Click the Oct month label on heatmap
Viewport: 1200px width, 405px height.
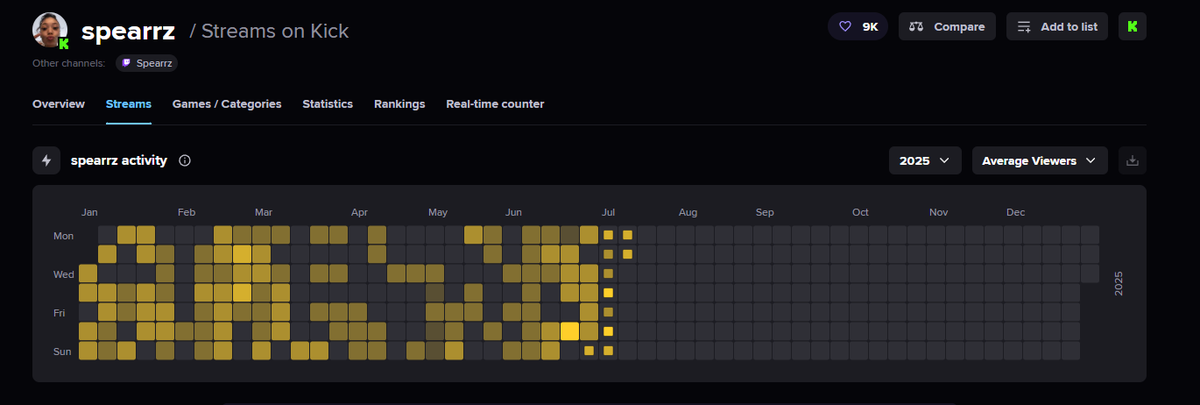pos(860,212)
